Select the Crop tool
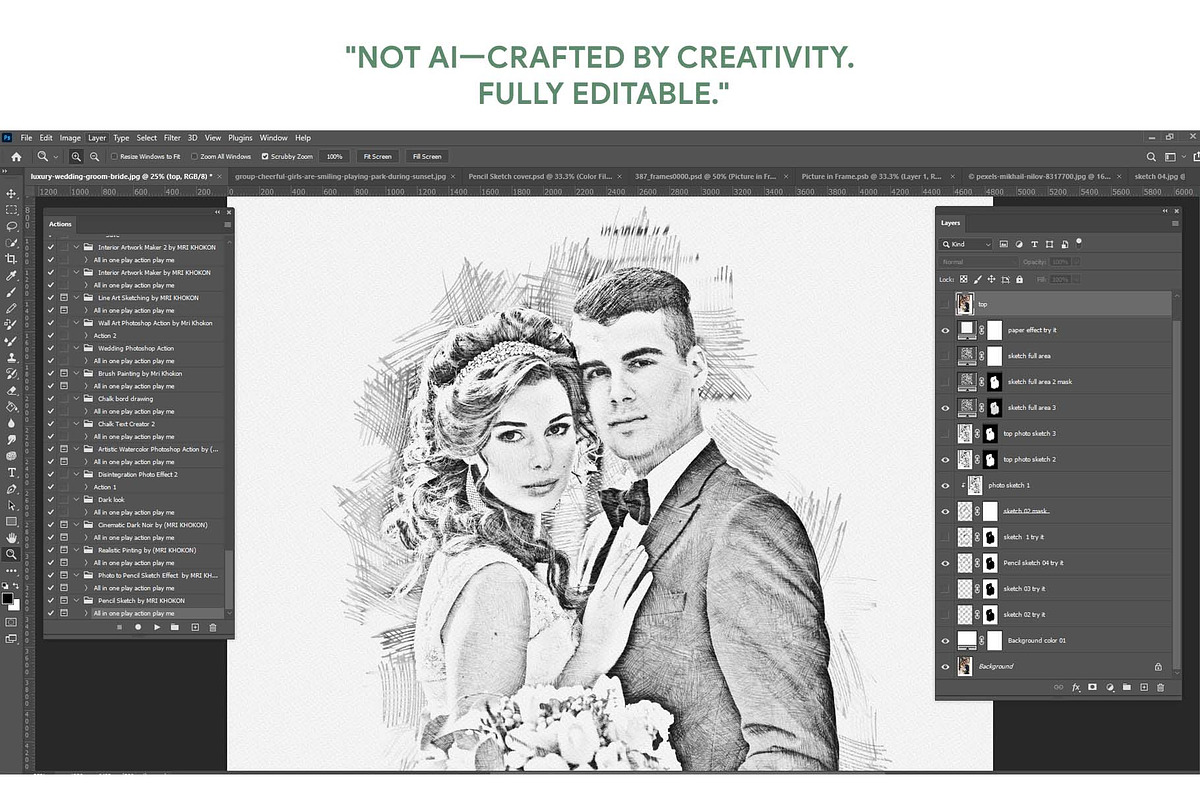Viewport: 1200px width, 800px height. [x=12, y=260]
